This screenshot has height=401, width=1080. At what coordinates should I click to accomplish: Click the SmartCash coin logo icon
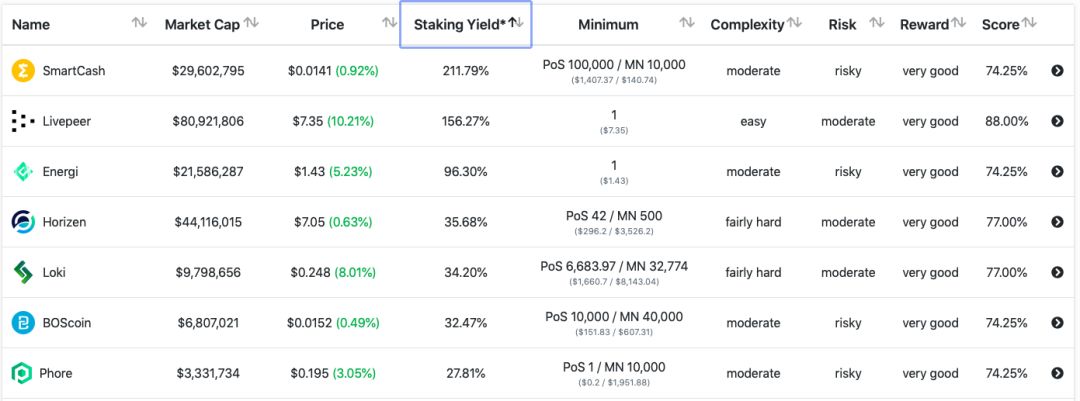(22, 71)
